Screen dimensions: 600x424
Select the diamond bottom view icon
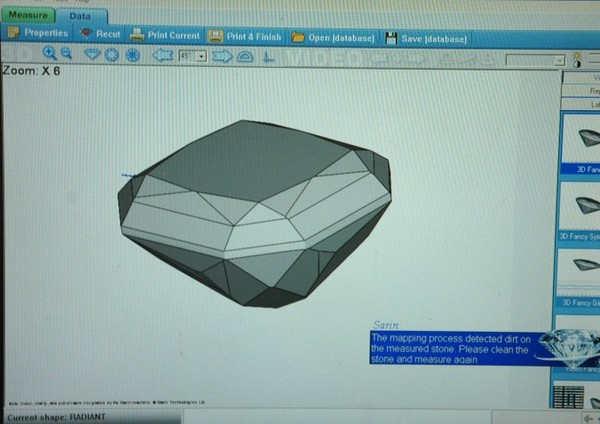(132, 55)
